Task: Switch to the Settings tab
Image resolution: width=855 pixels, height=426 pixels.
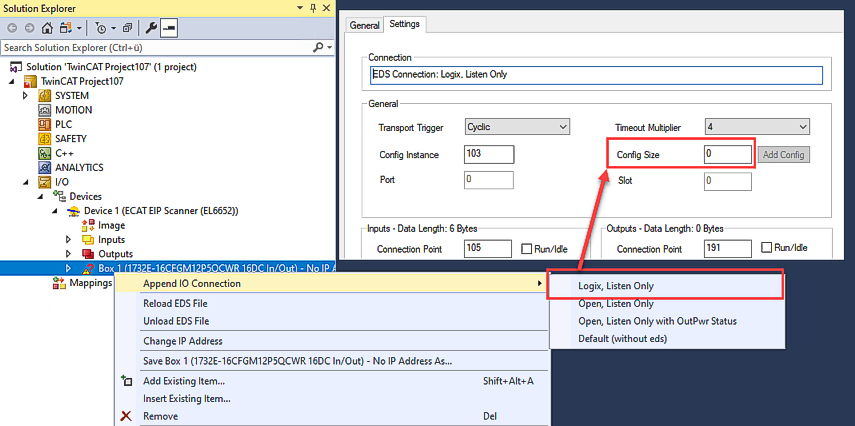Action: point(405,25)
